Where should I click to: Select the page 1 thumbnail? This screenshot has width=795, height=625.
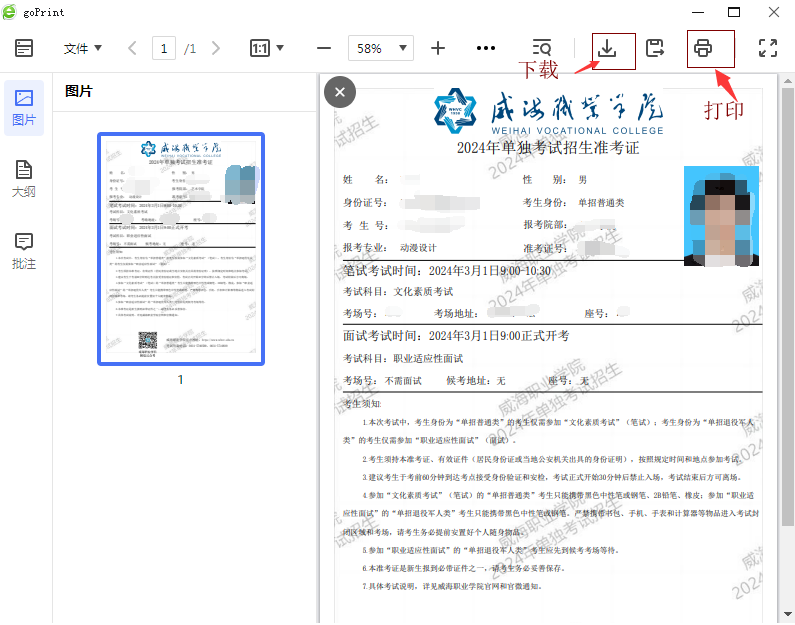[x=180, y=249]
